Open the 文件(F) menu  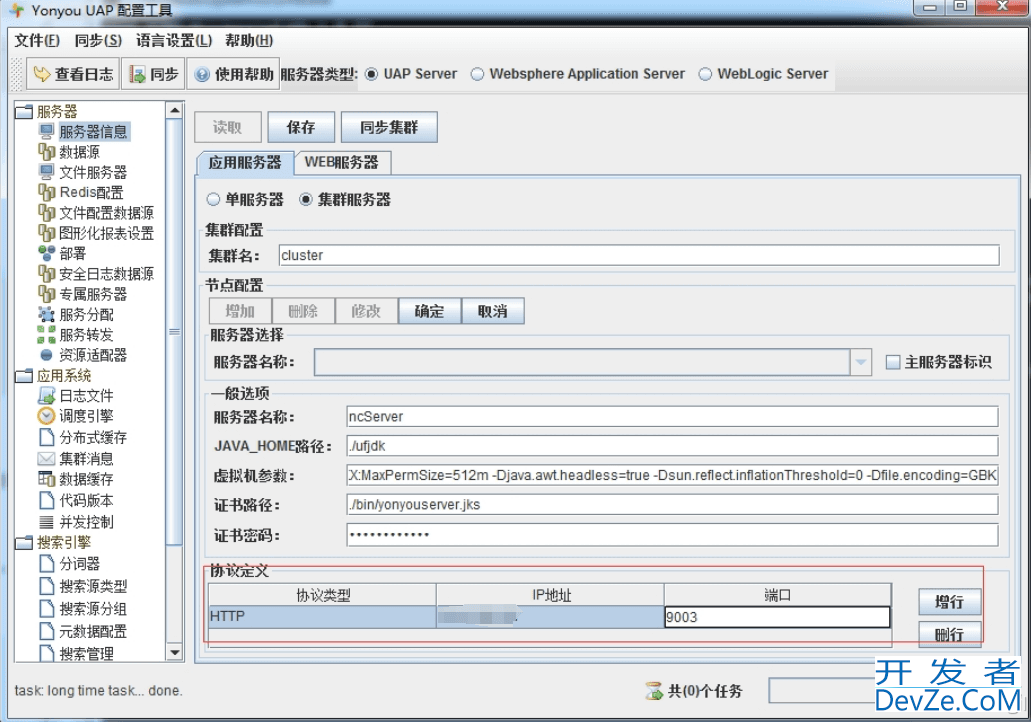pos(37,41)
